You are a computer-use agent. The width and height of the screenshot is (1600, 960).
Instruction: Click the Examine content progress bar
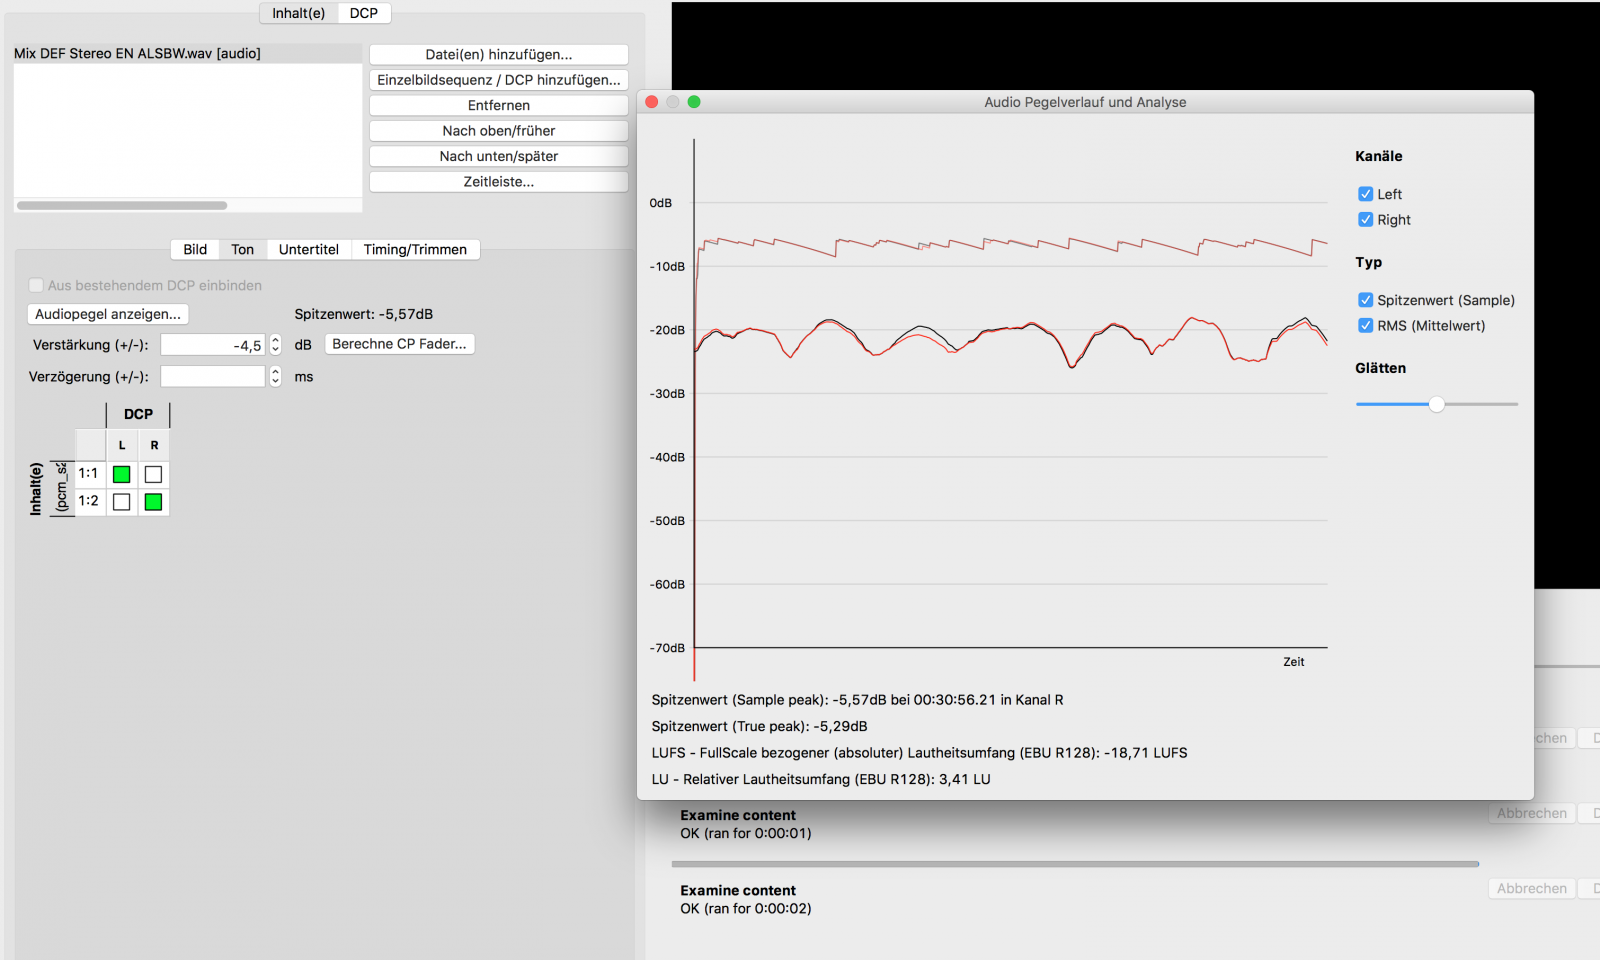pos(1075,864)
